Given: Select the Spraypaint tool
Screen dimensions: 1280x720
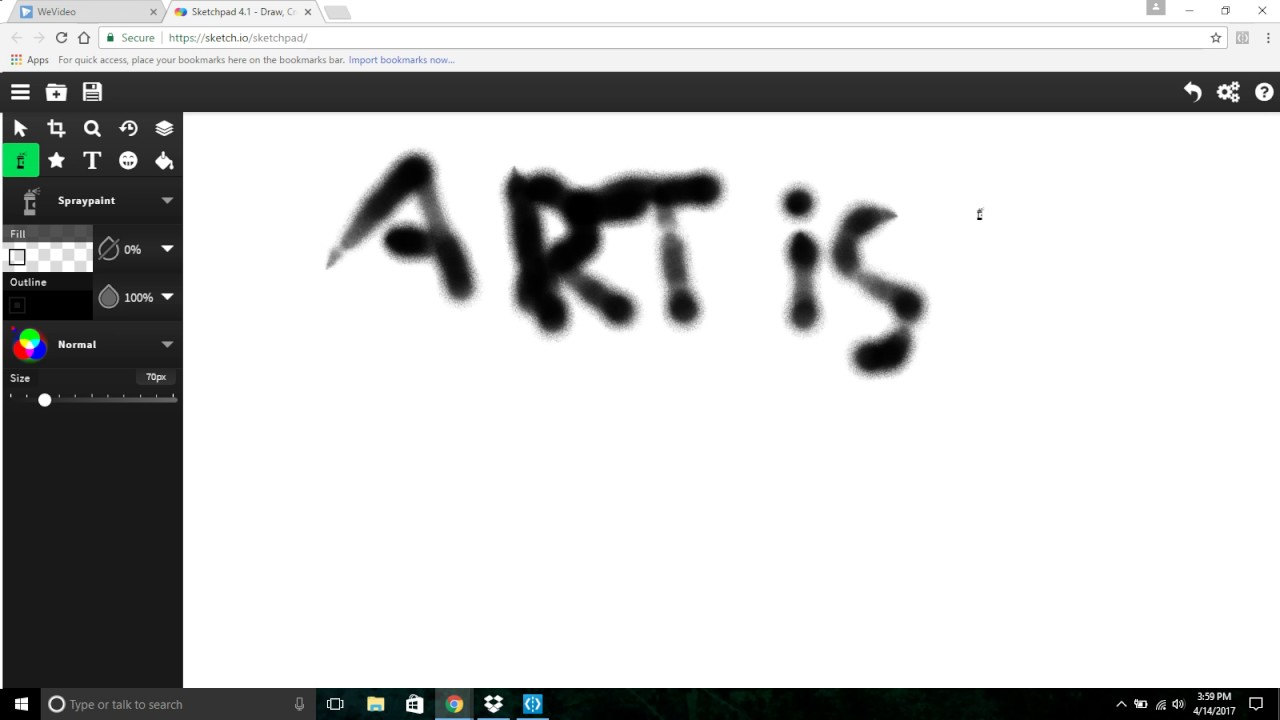Looking at the screenshot, I should [20, 160].
